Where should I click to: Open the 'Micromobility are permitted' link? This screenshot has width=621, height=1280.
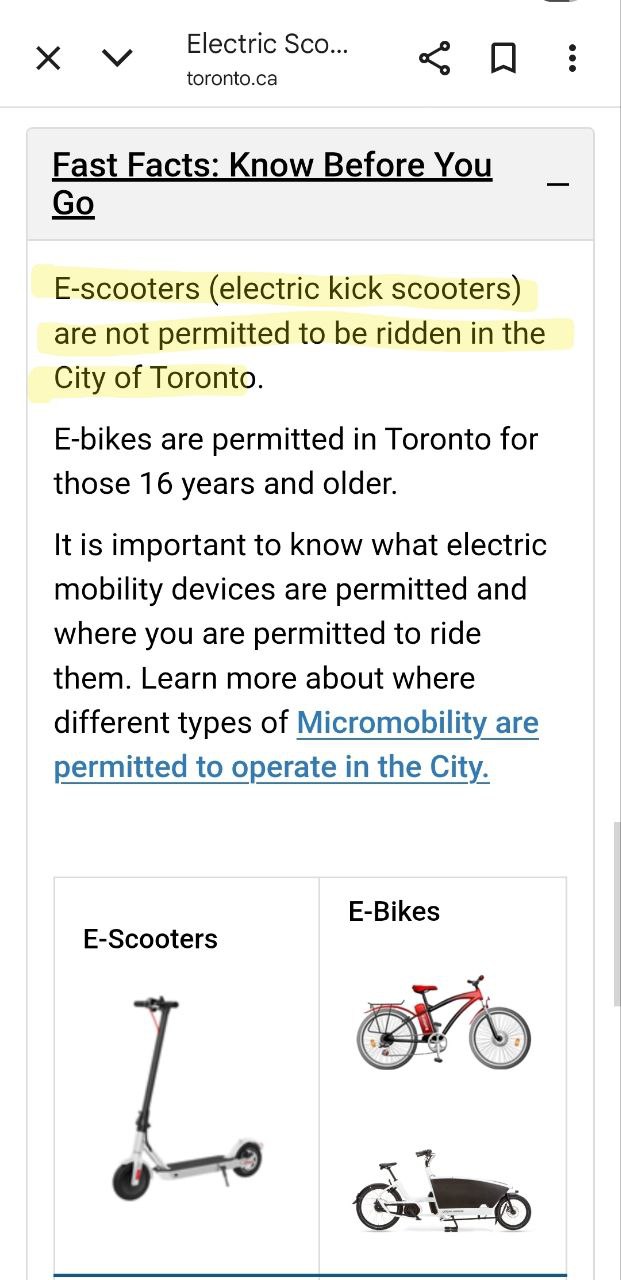click(417, 723)
